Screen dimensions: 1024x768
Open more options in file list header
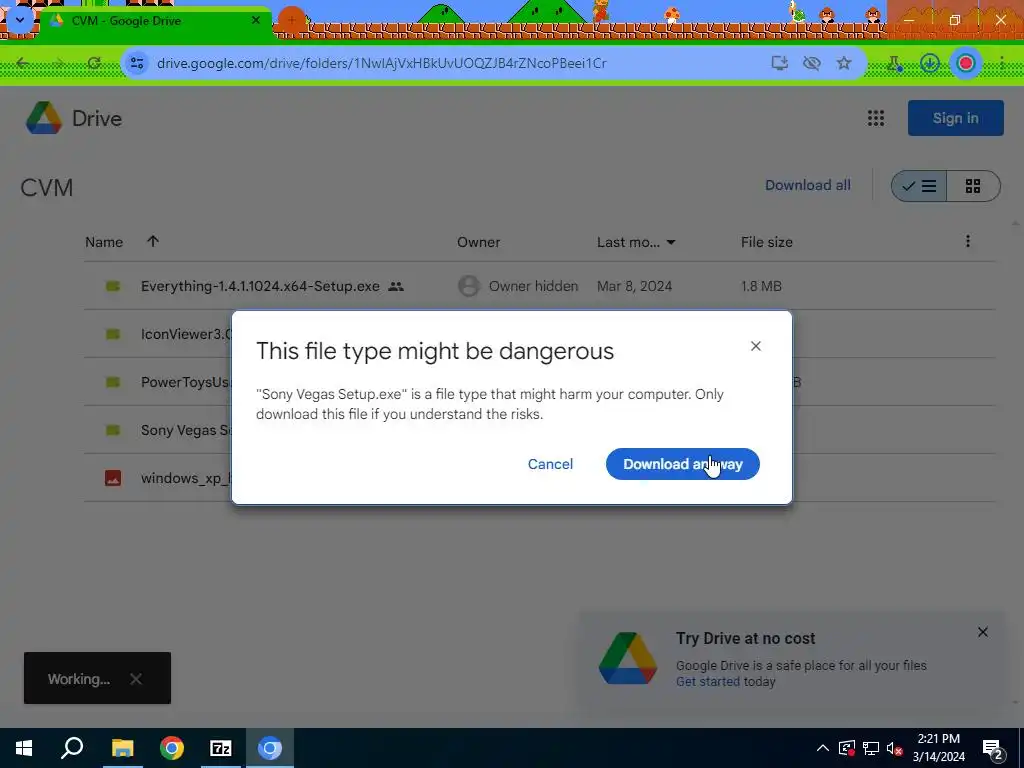coord(968,242)
